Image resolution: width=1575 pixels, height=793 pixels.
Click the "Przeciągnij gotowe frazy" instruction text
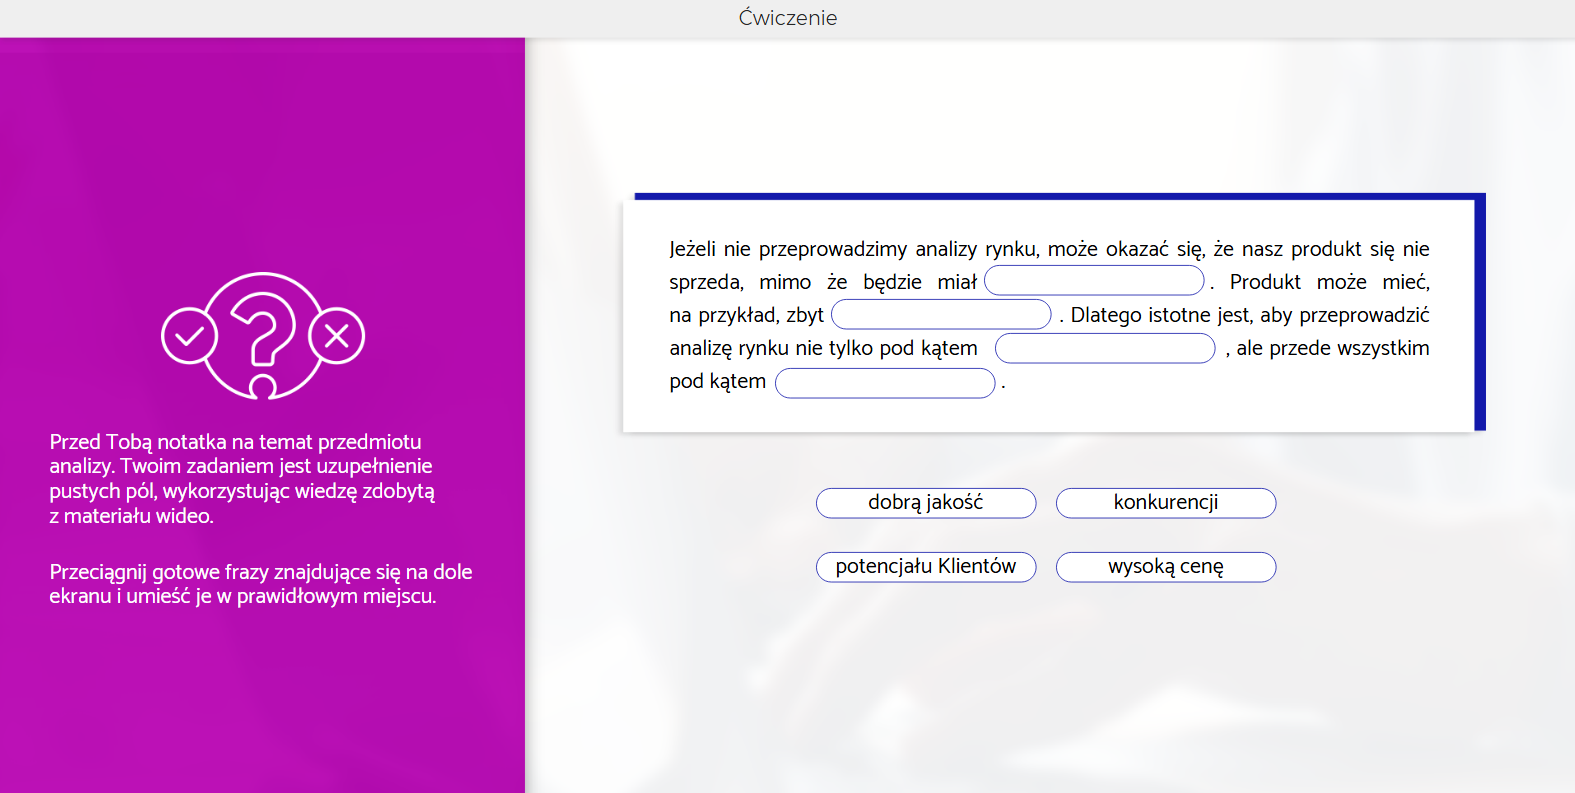coord(260,584)
